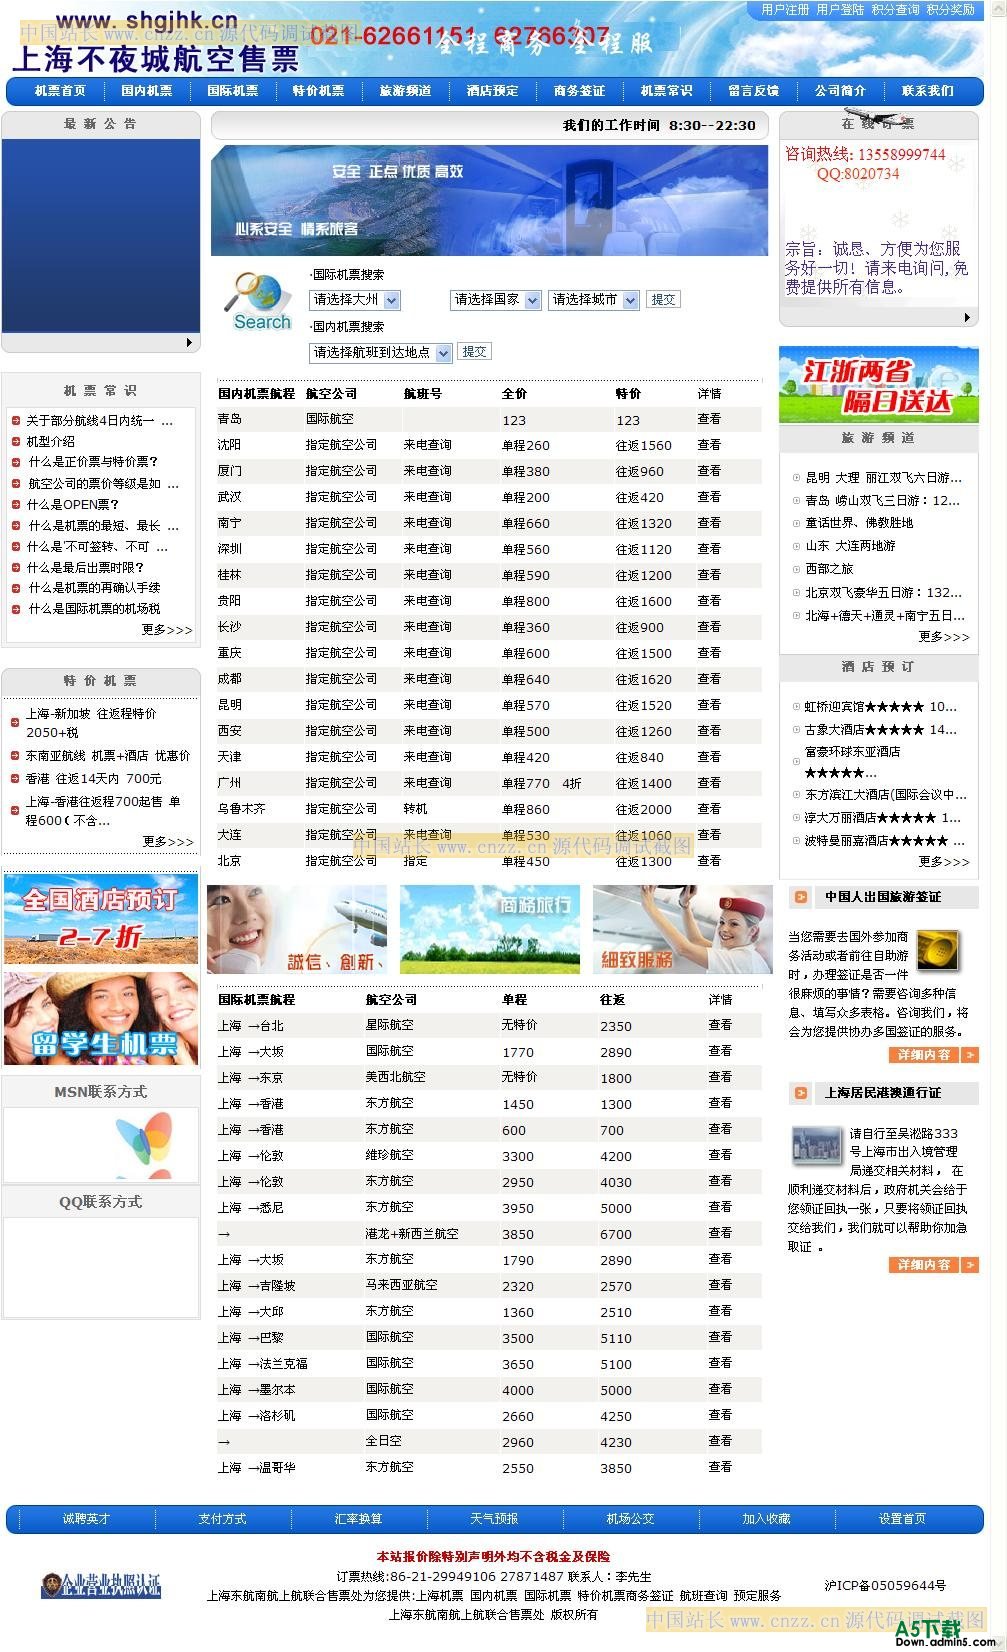Click the 商务旅行 promo image

(490, 929)
